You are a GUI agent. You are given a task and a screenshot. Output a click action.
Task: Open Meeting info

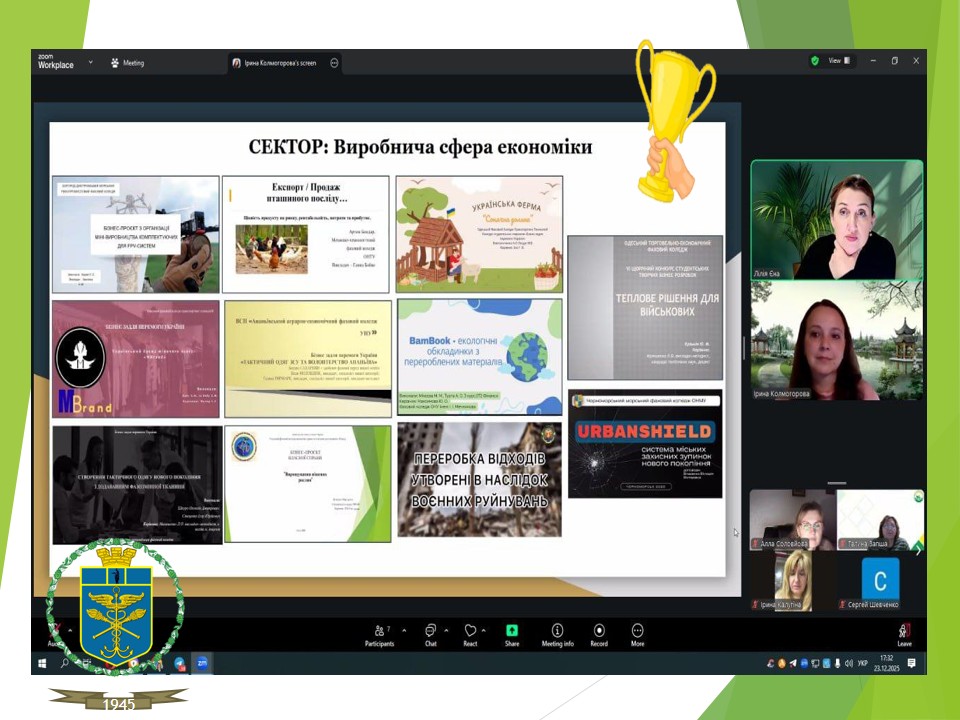[557, 632]
